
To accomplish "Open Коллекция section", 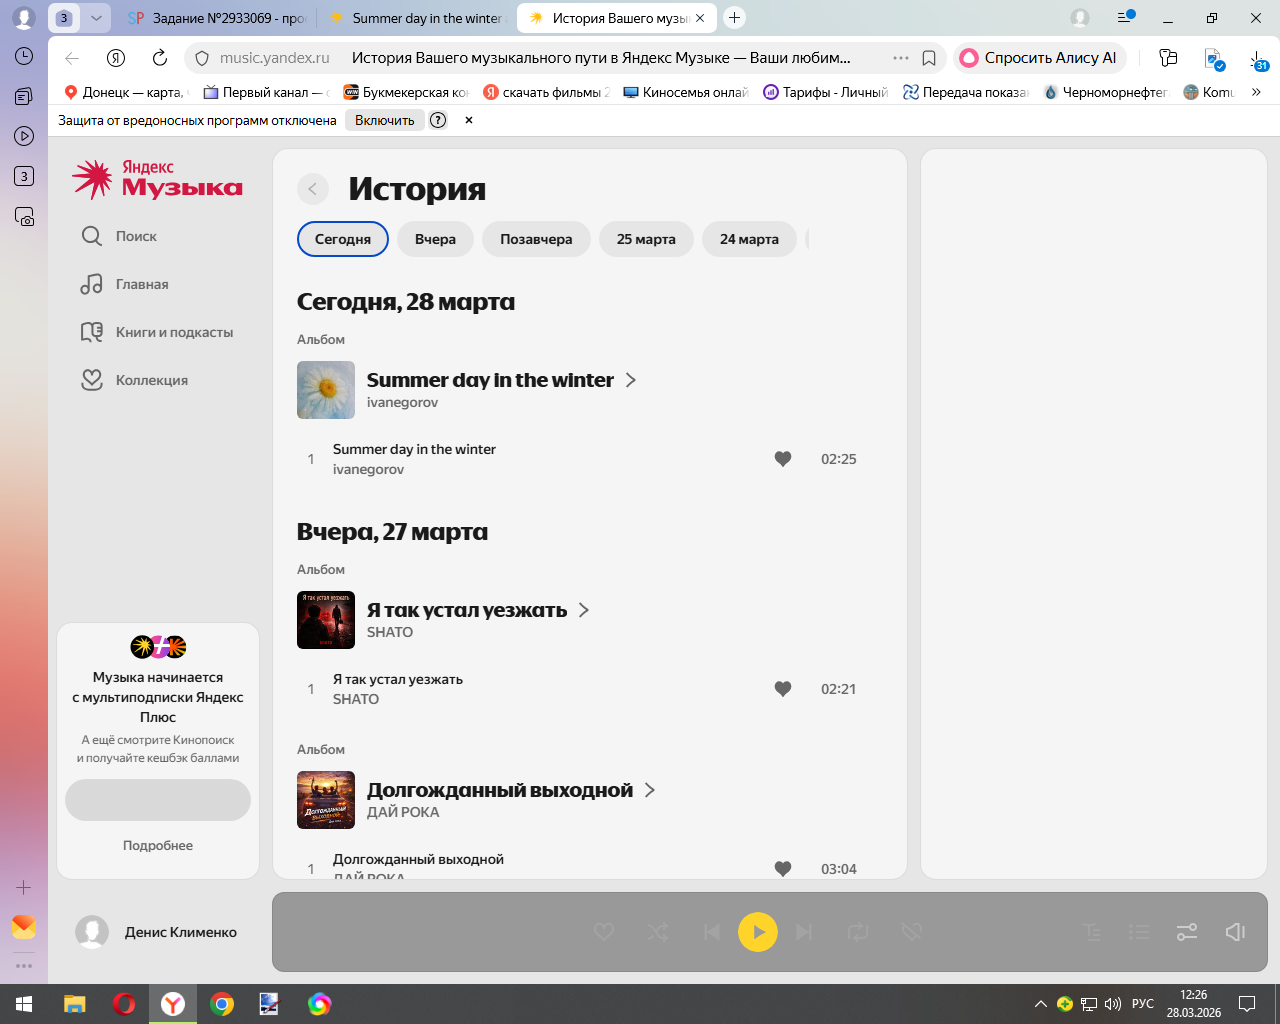I will click(134, 380).
